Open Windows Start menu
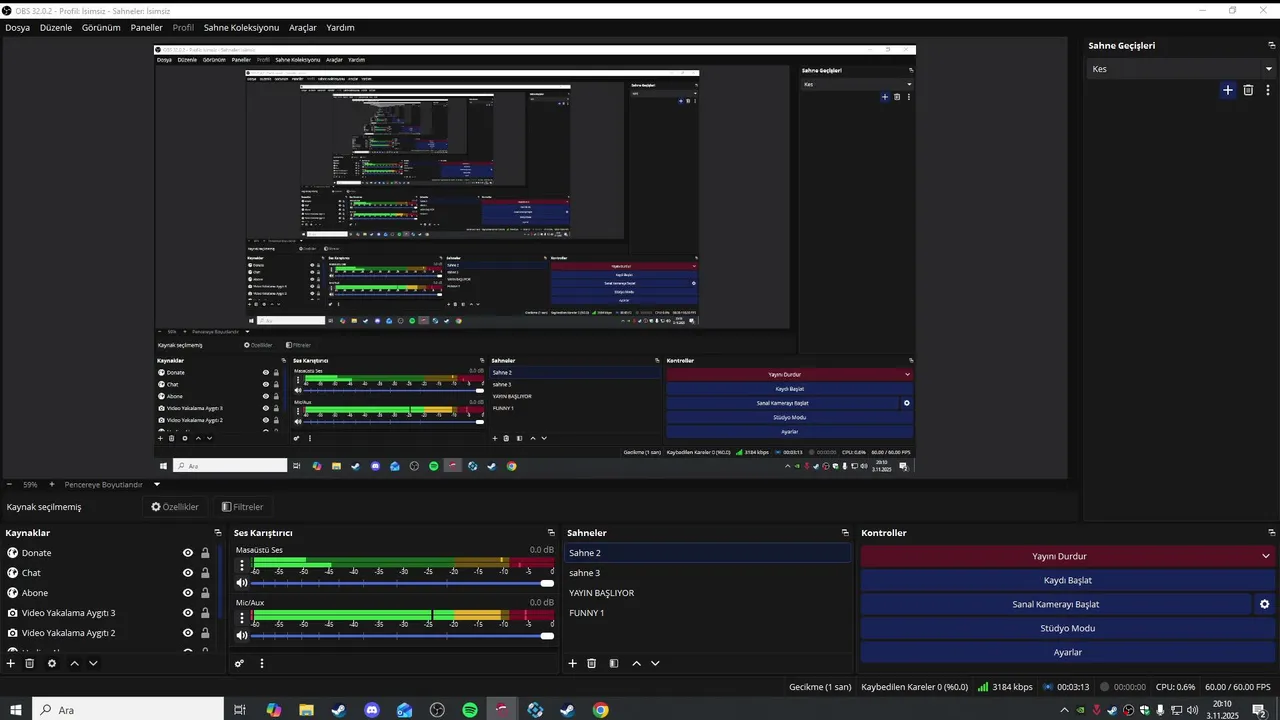The image size is (1280, 720). [15, 710]
